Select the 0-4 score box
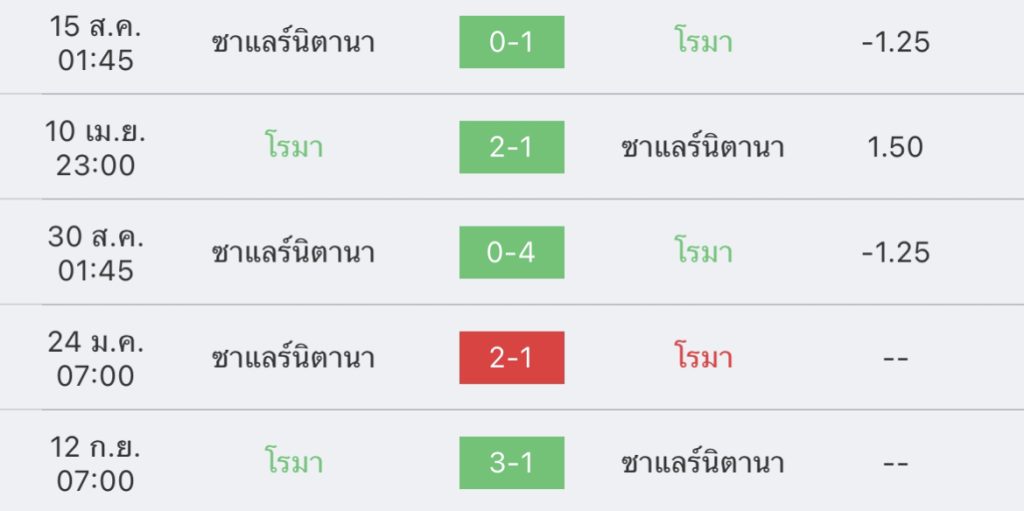Screen dimensions: 1024x511 click(511, 252)
